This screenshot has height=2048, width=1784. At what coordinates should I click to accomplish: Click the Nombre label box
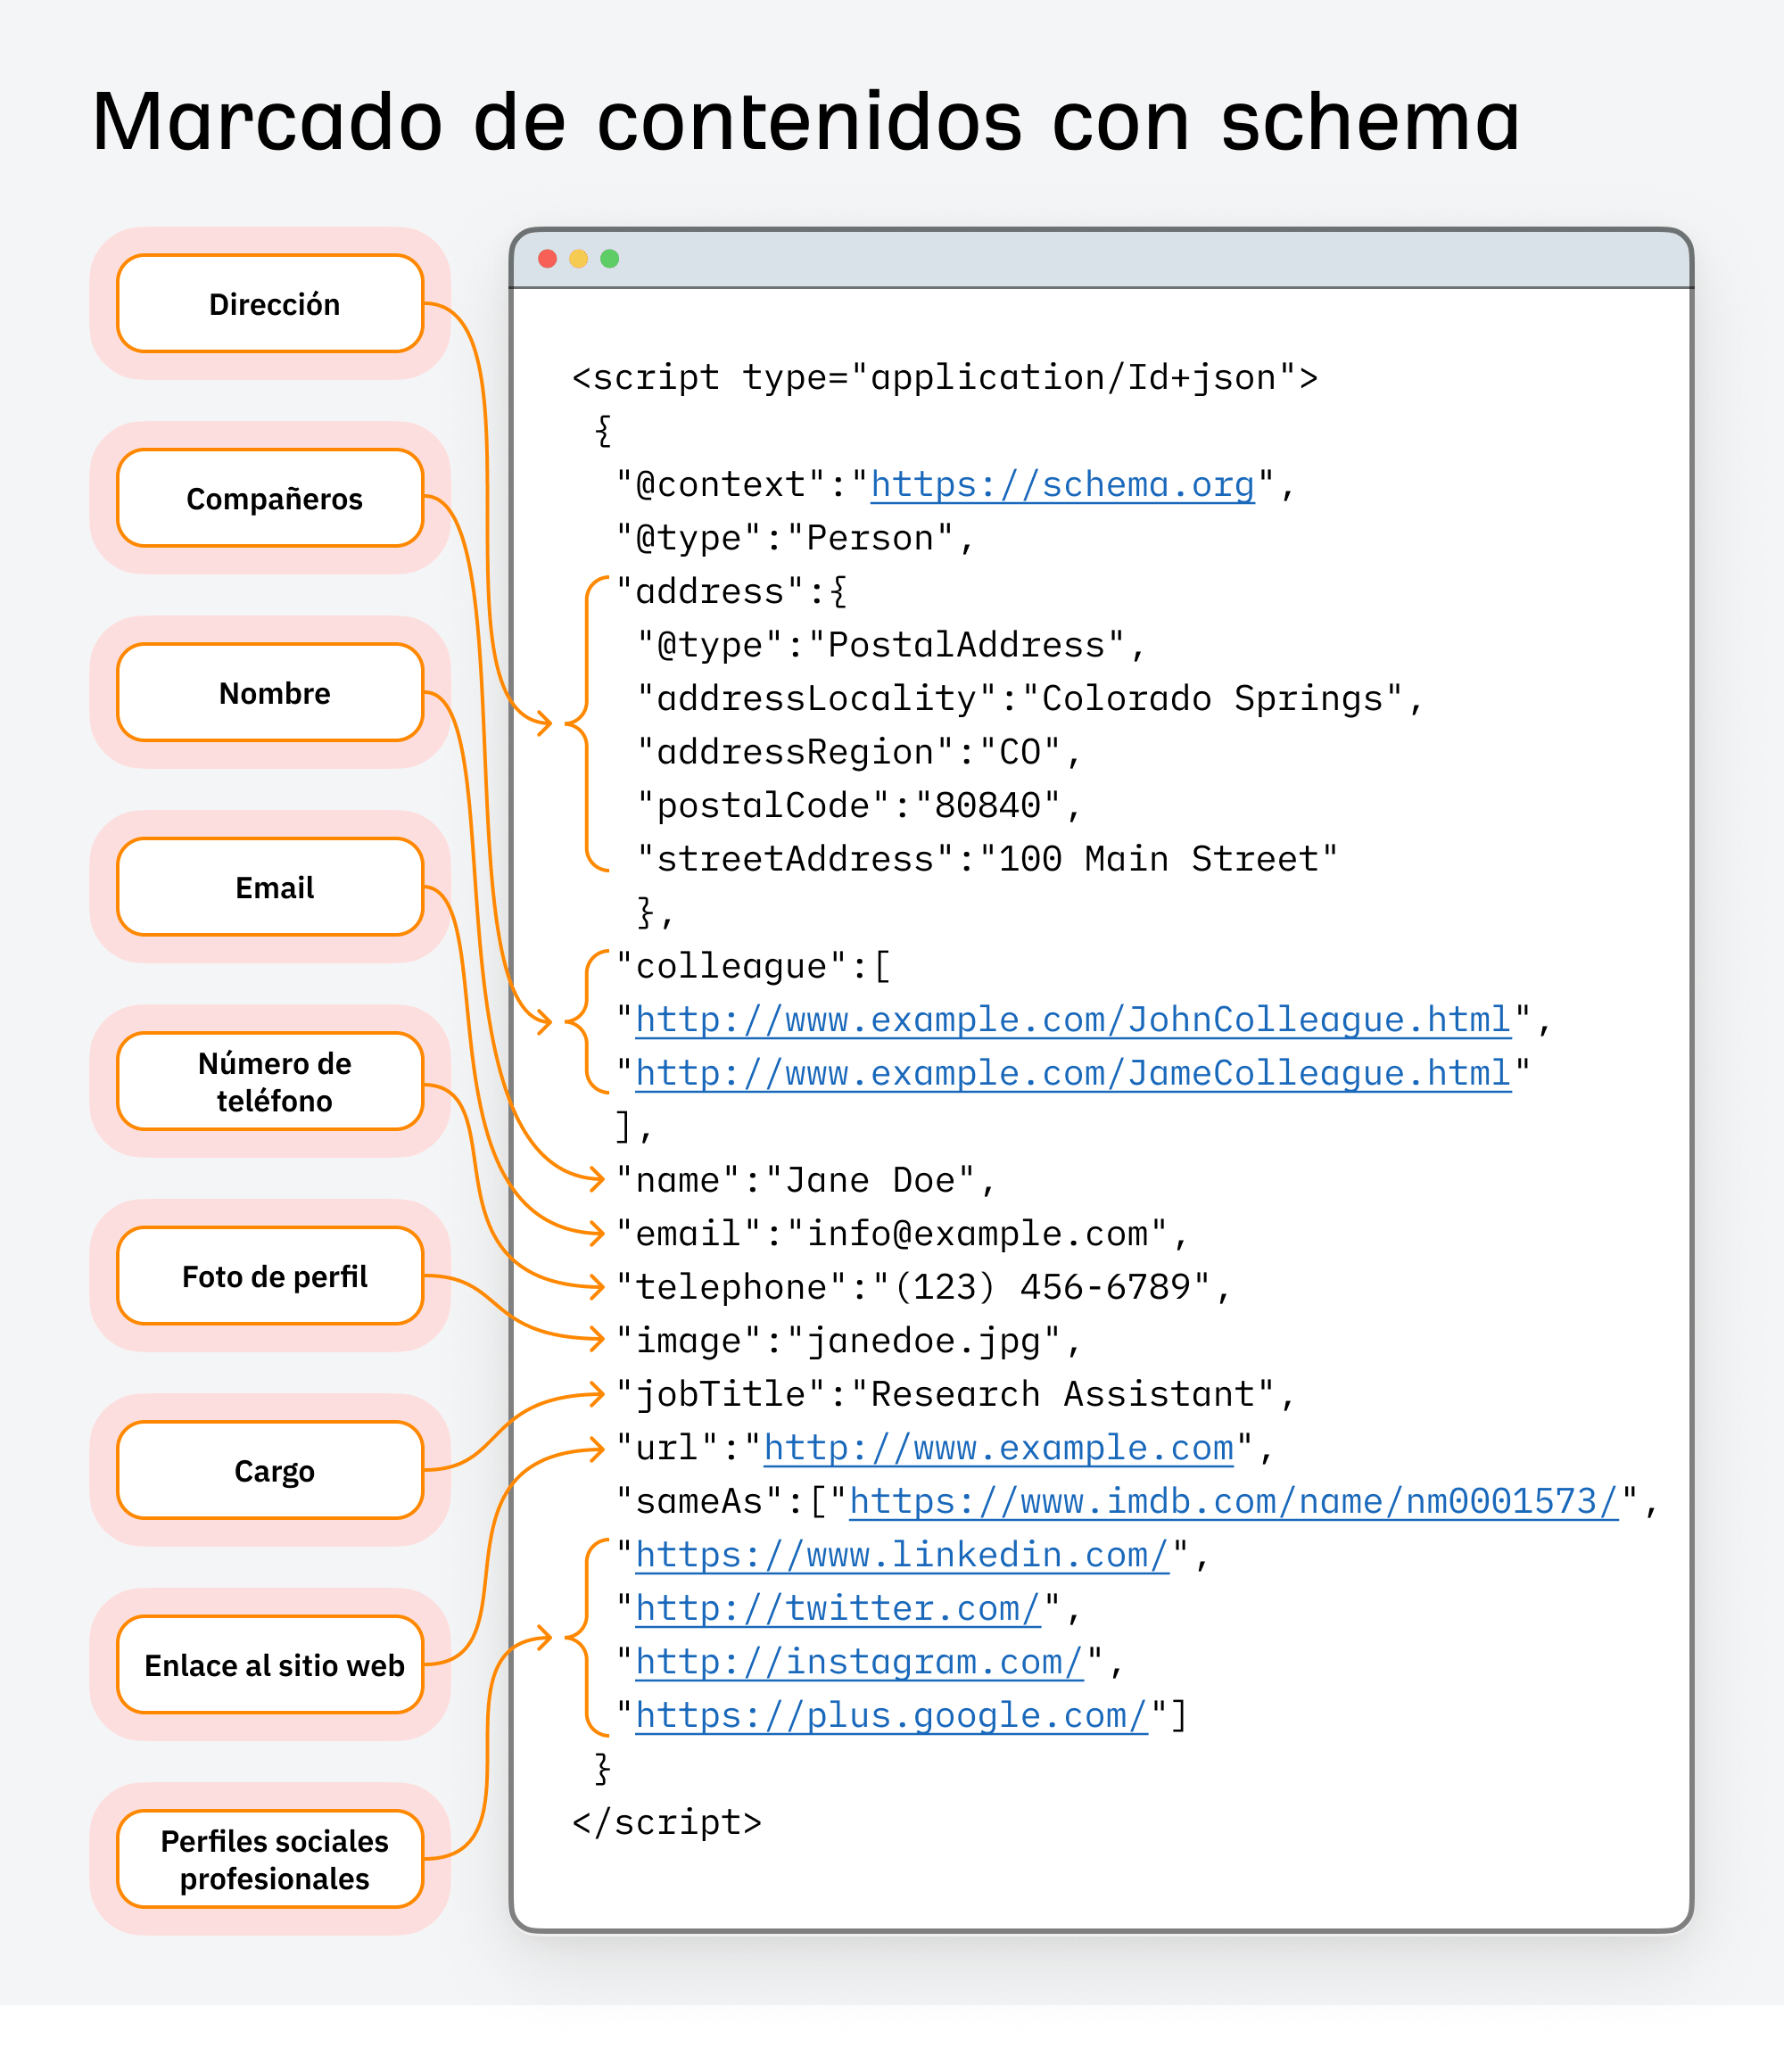pos(272,693)
